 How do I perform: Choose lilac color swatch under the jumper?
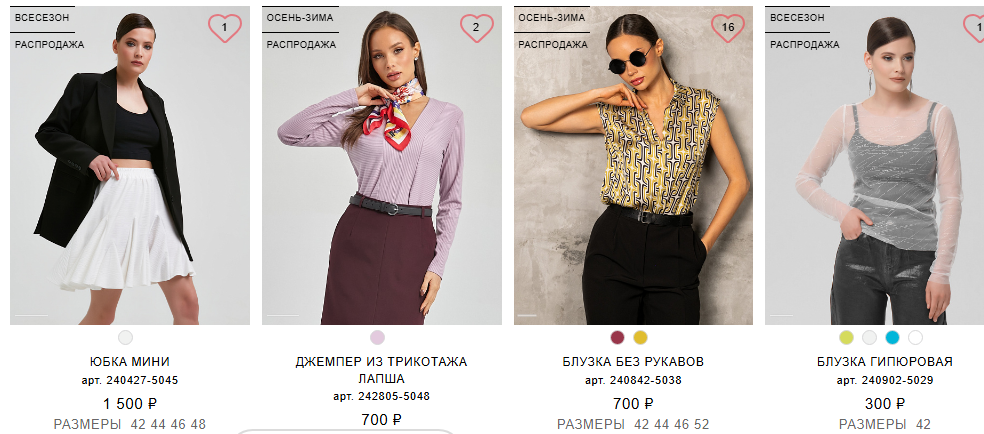[377, 337]
